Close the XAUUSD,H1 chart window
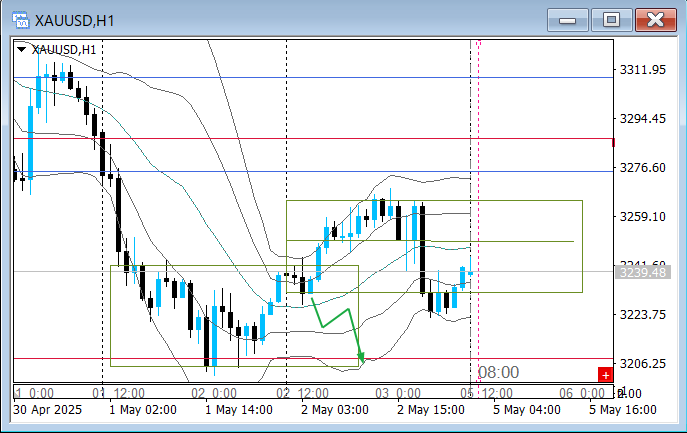 [x=655, y=19]
